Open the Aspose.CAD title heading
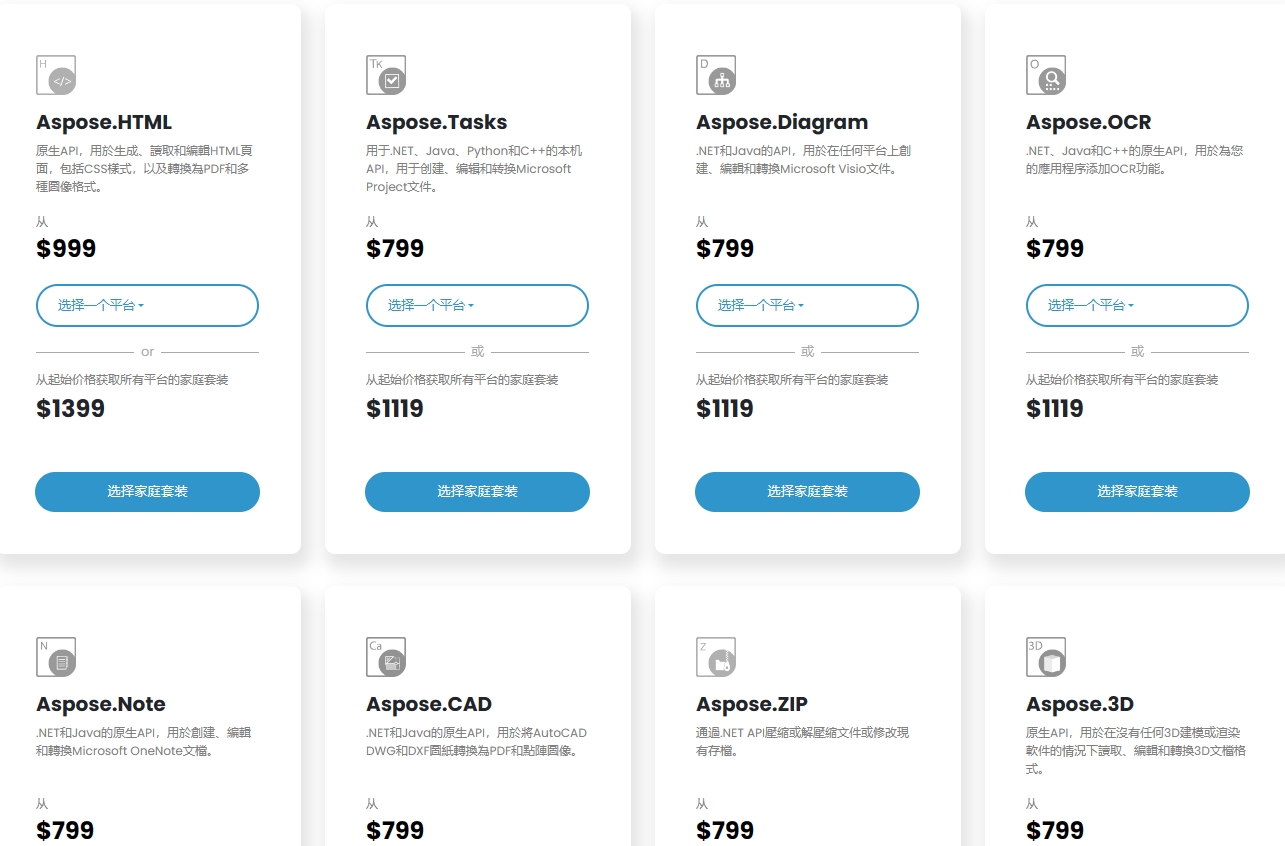1285x846 pixels. tap(429, 704)
